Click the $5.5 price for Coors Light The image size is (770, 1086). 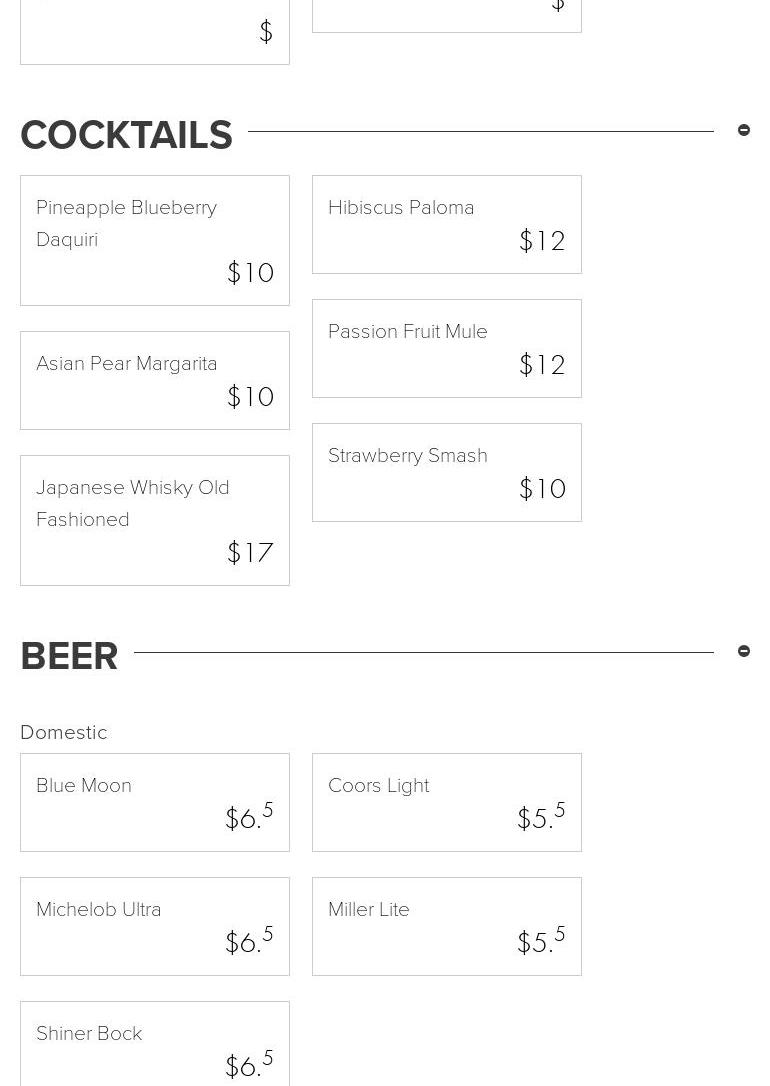click(x=541, y=817)
